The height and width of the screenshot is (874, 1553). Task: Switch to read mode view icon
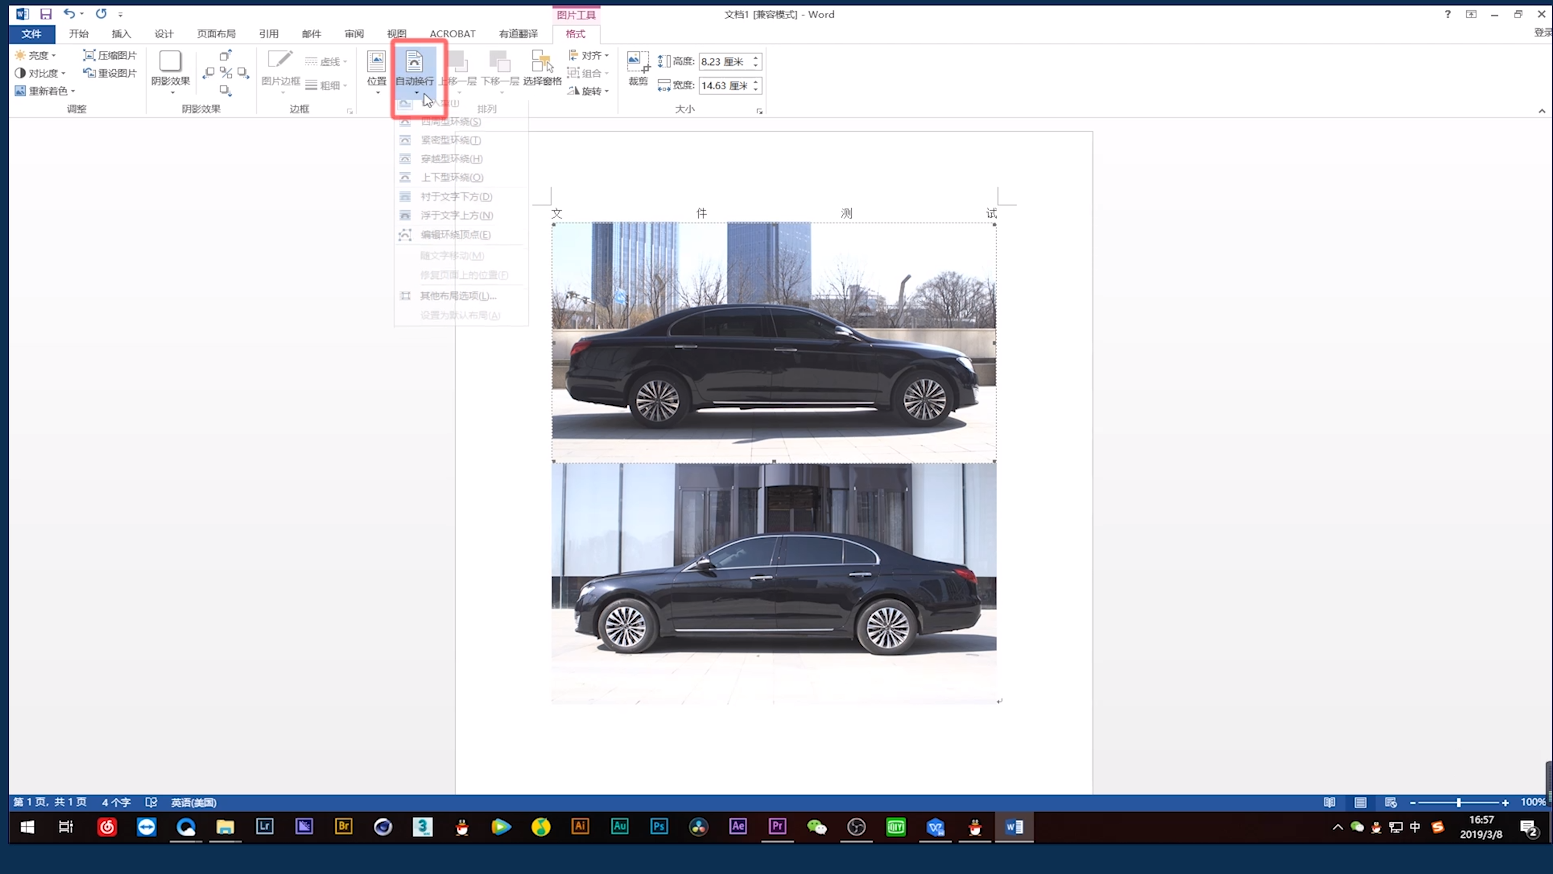[1329, 803]
